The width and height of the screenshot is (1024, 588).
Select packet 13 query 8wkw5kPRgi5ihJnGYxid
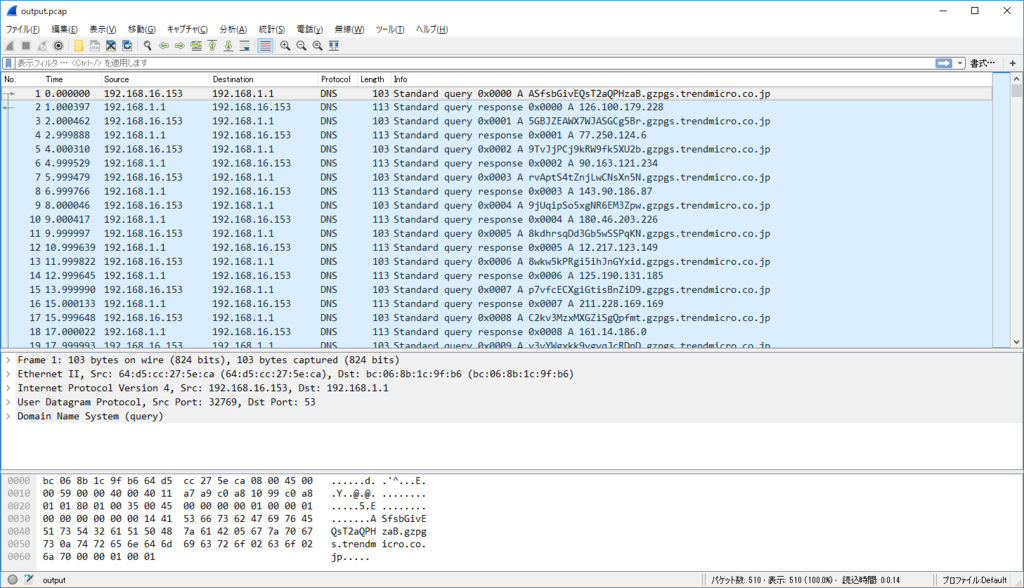tap(496, 261)
